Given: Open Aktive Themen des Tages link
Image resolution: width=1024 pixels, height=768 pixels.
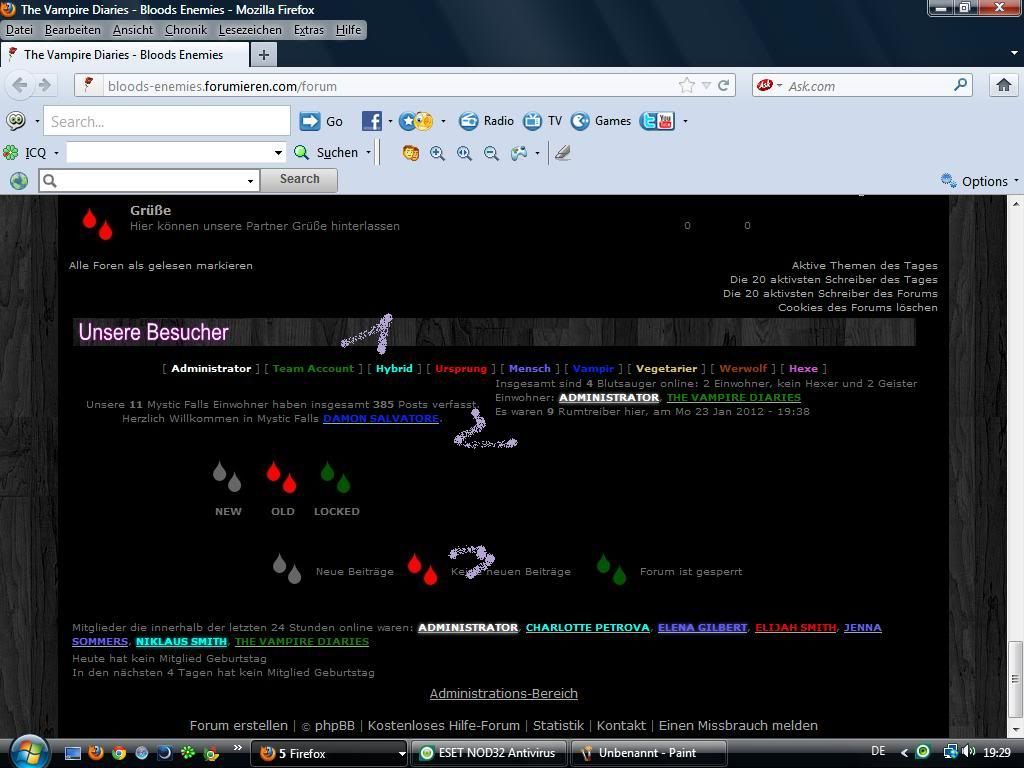Looking at the screenshot, I should pyautogui.click(x=865, y=265).
